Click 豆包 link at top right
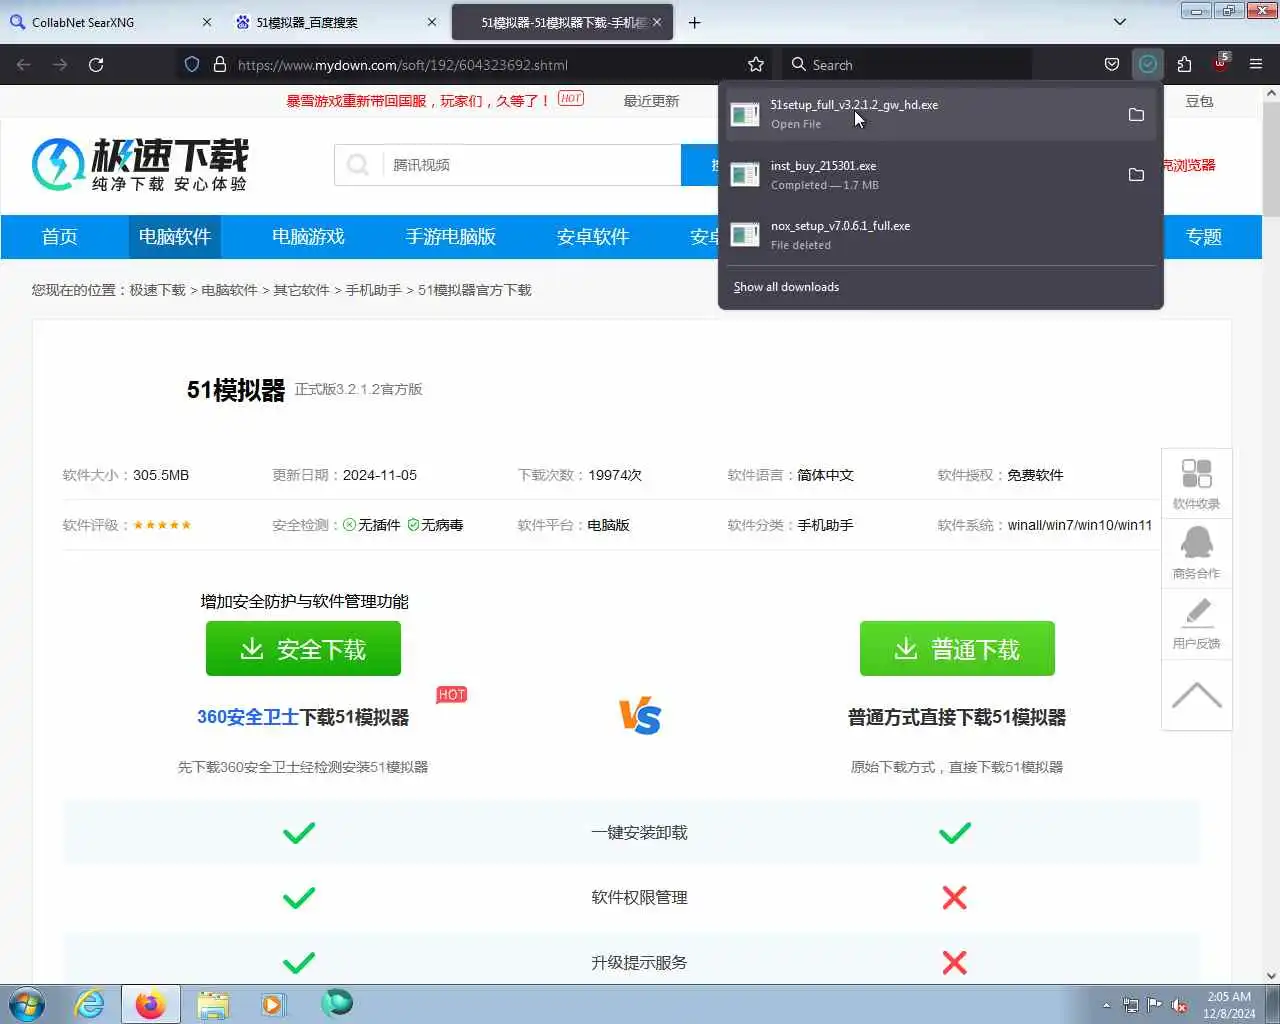This screenshot has height=1024, width=1280. coord(1199,101)
